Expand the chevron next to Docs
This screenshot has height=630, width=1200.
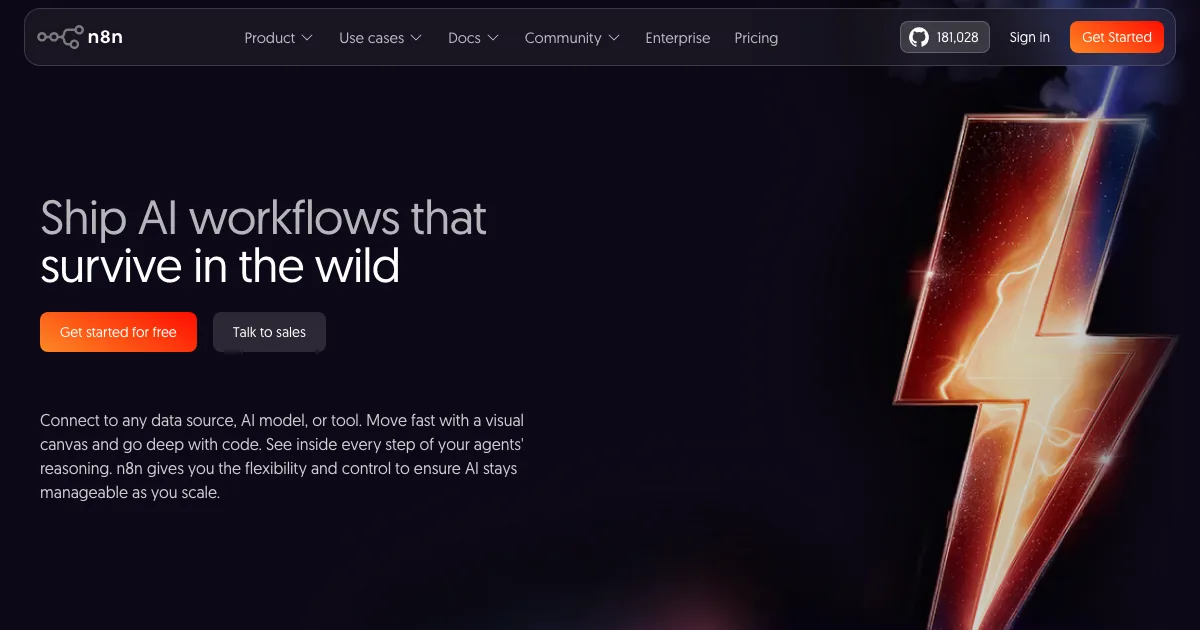point(492,38)
